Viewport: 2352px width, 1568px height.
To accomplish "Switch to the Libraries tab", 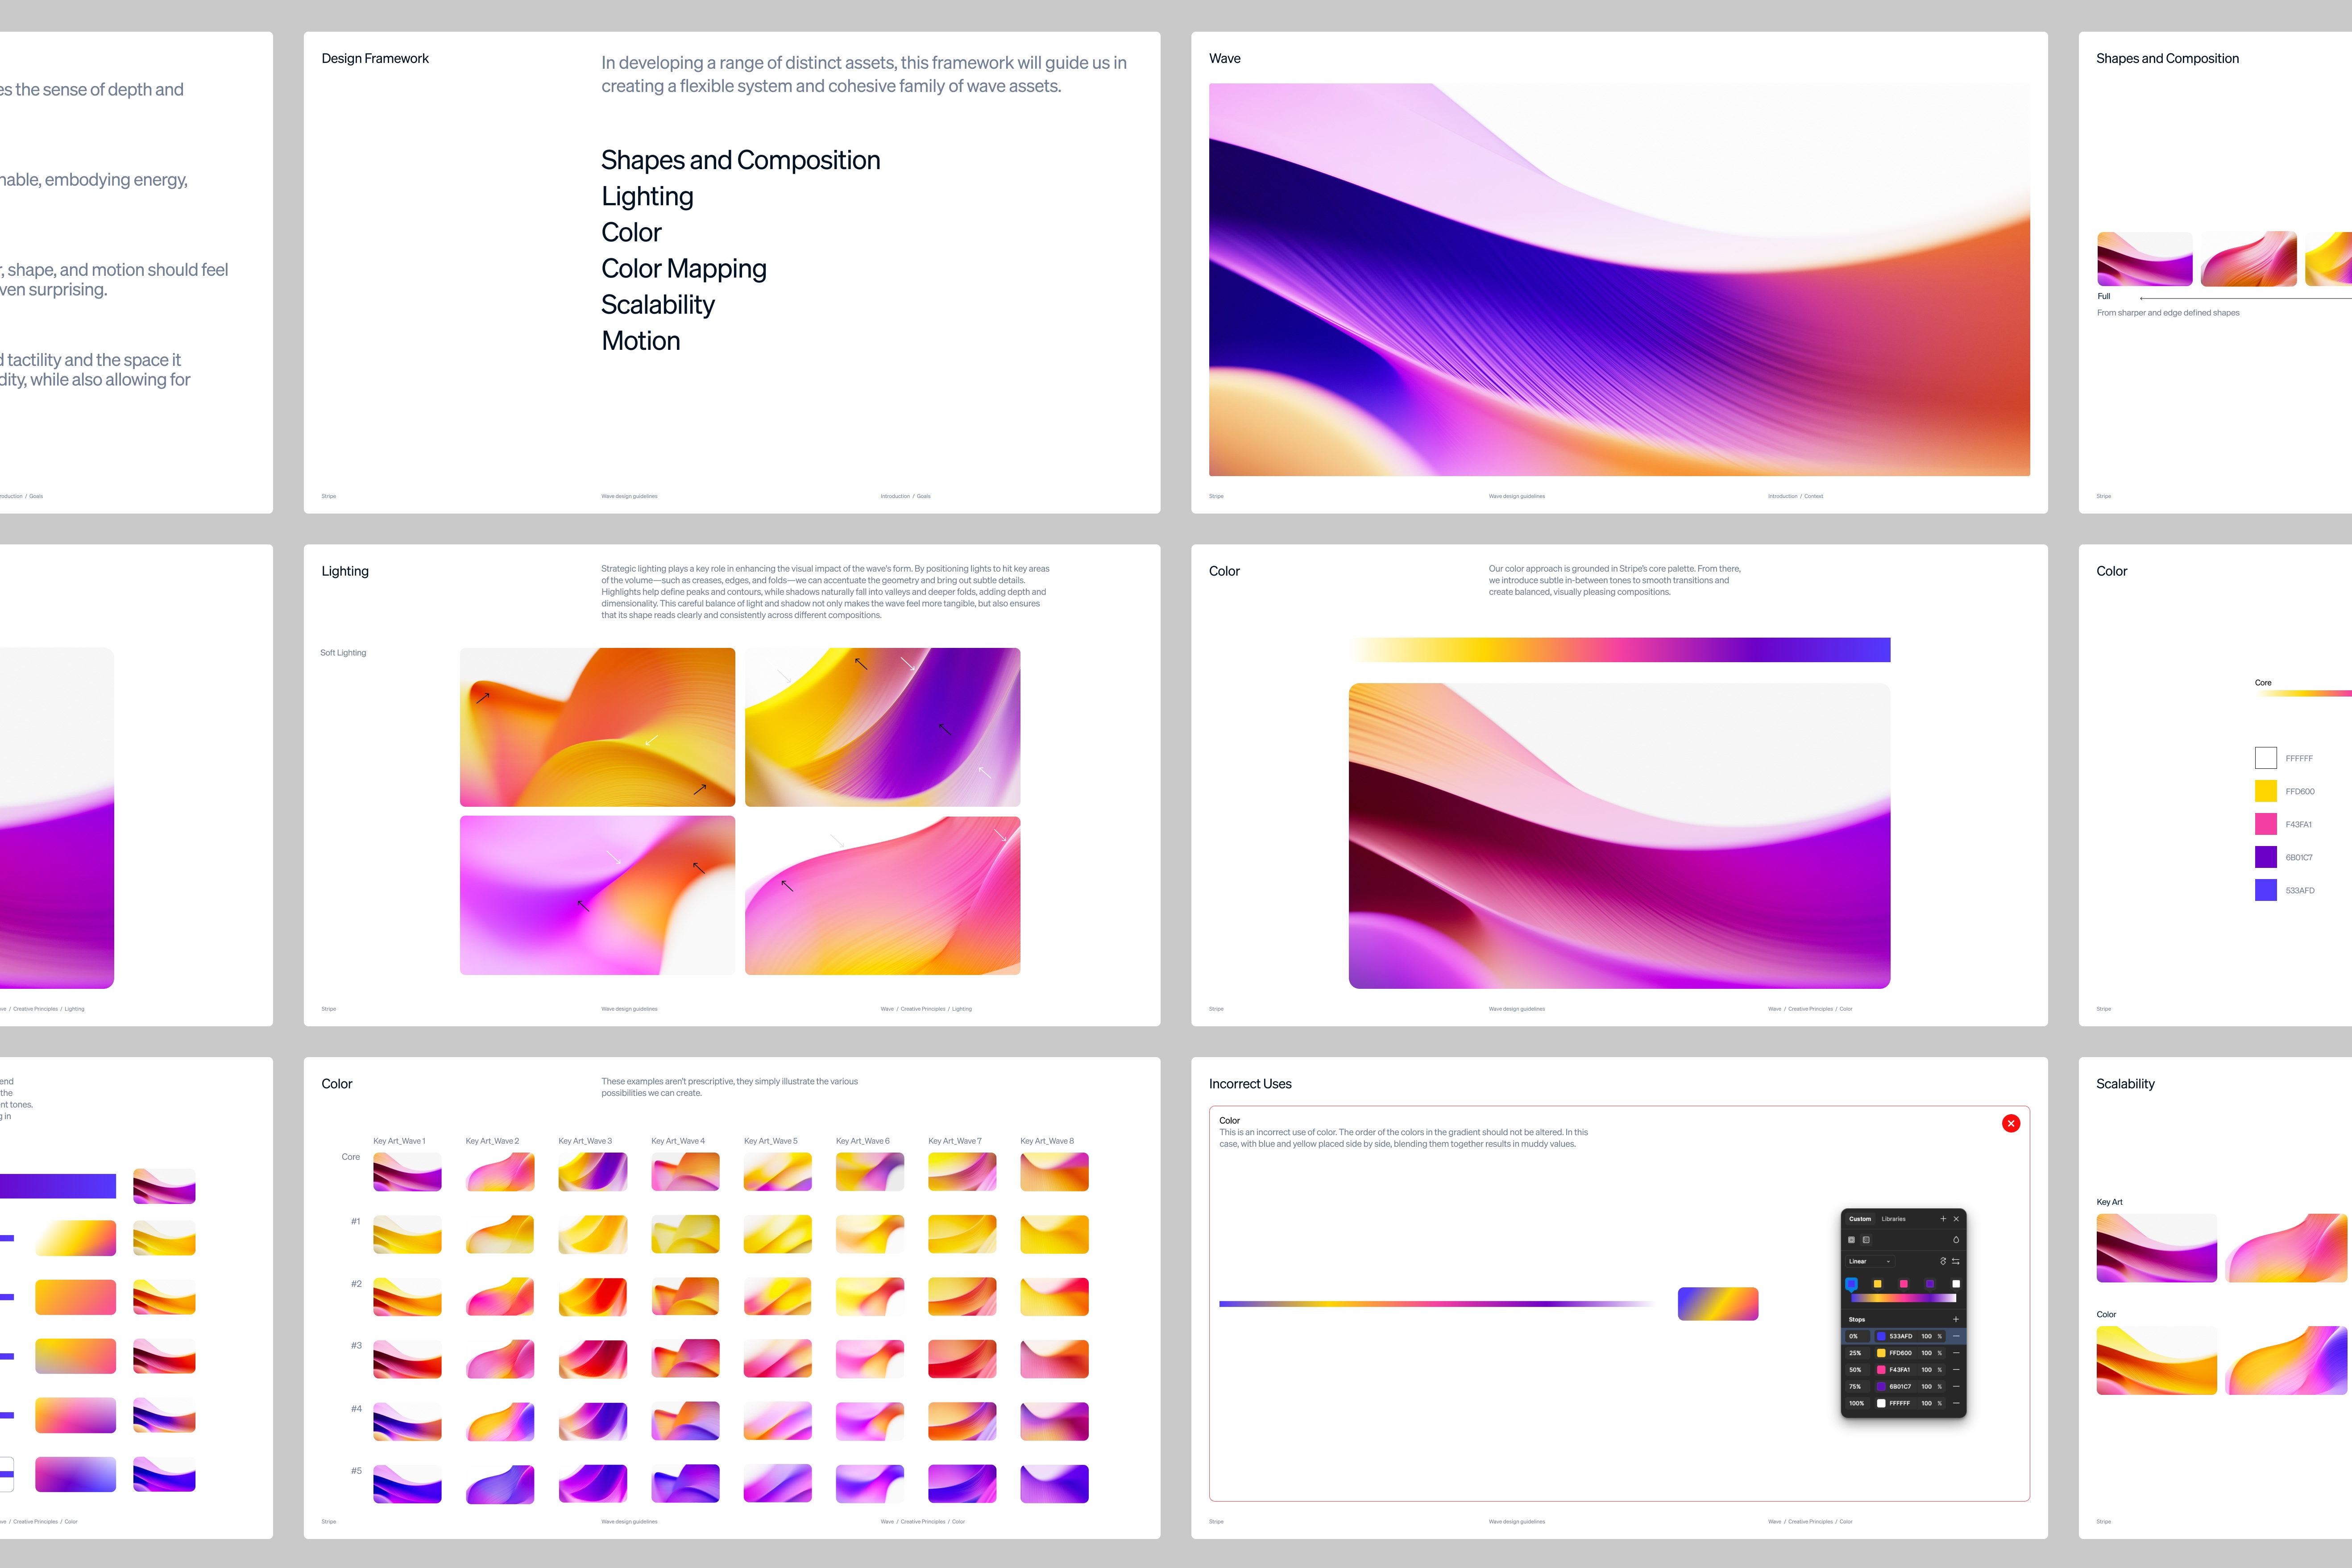I will [x=1894, y=1219].
